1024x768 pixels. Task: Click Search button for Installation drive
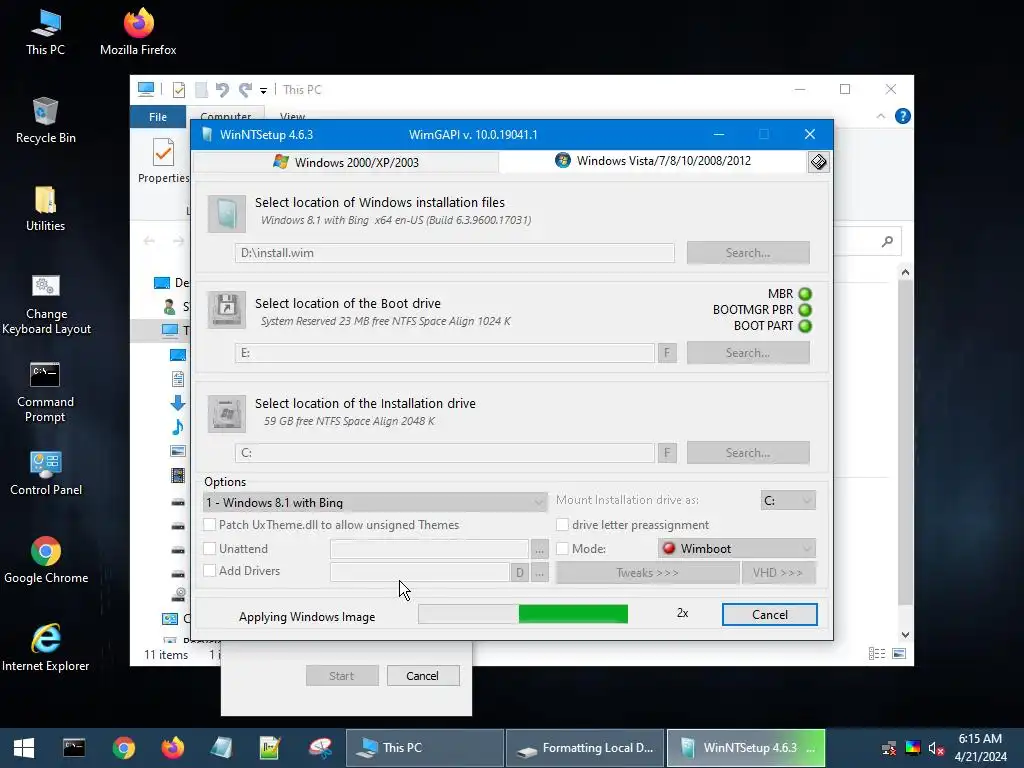(748, 453)
